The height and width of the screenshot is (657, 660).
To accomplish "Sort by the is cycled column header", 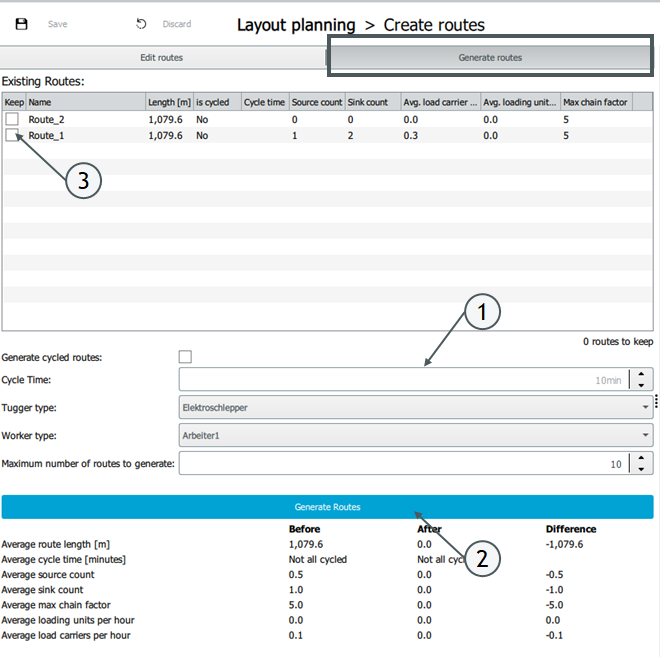I will (217, 102).
